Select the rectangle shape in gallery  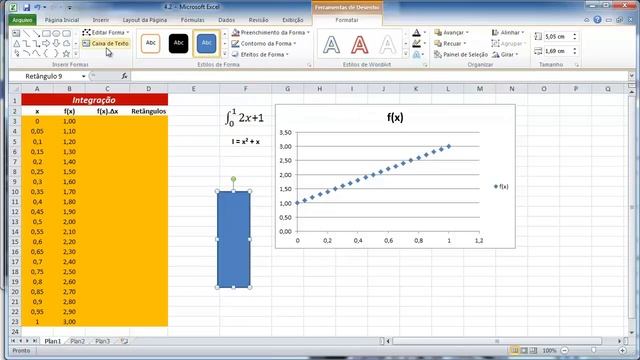46,33
